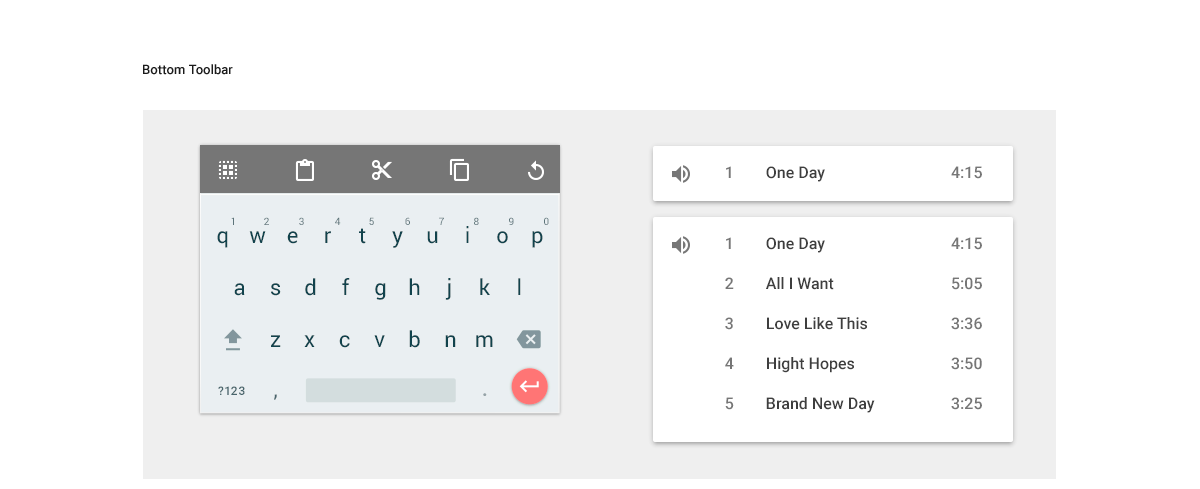
Task: Tap the letter g key
Action: 380,289
